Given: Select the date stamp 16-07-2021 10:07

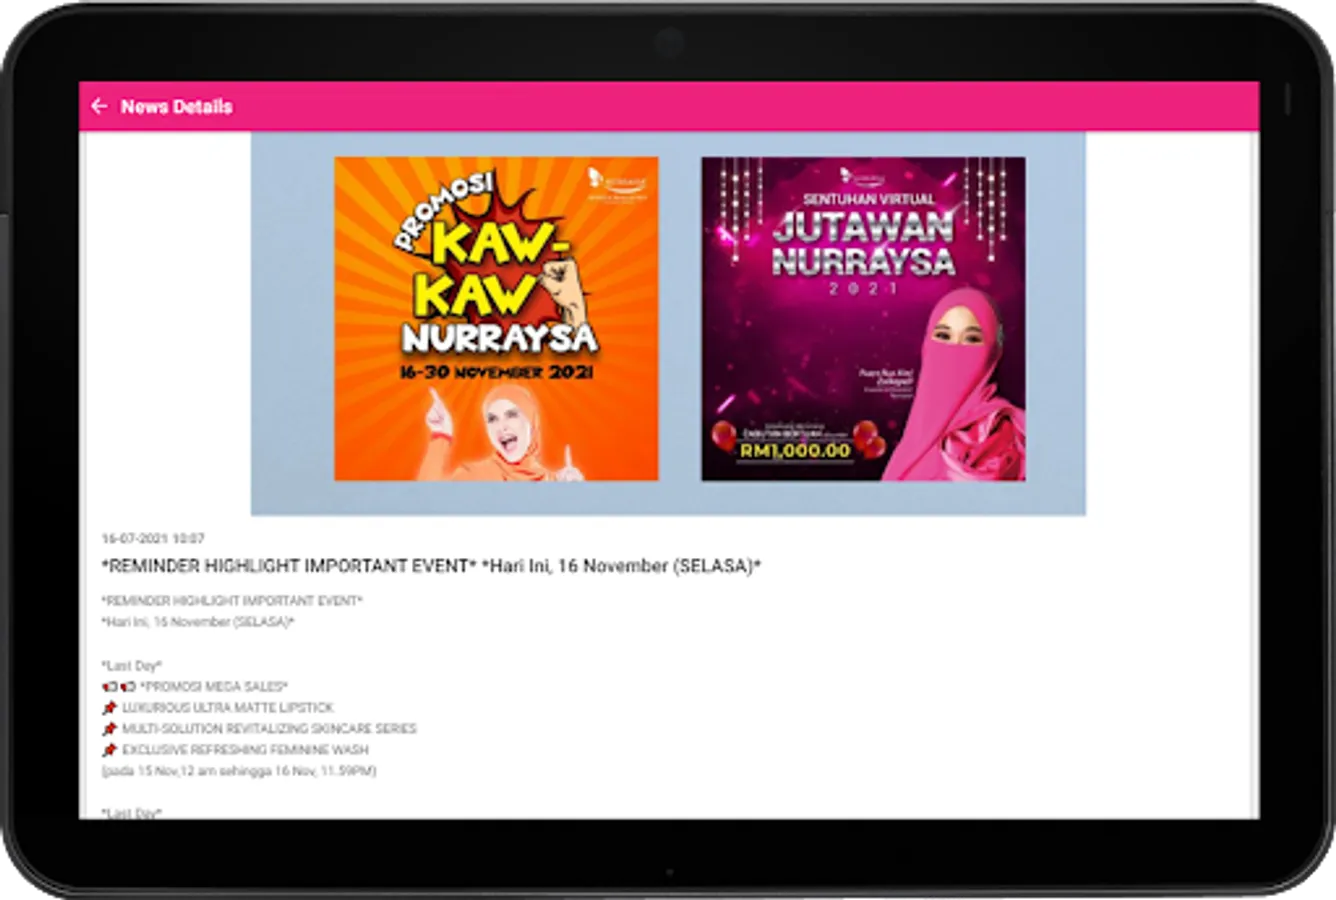Looking at the screenshot, I should [153, 538].
